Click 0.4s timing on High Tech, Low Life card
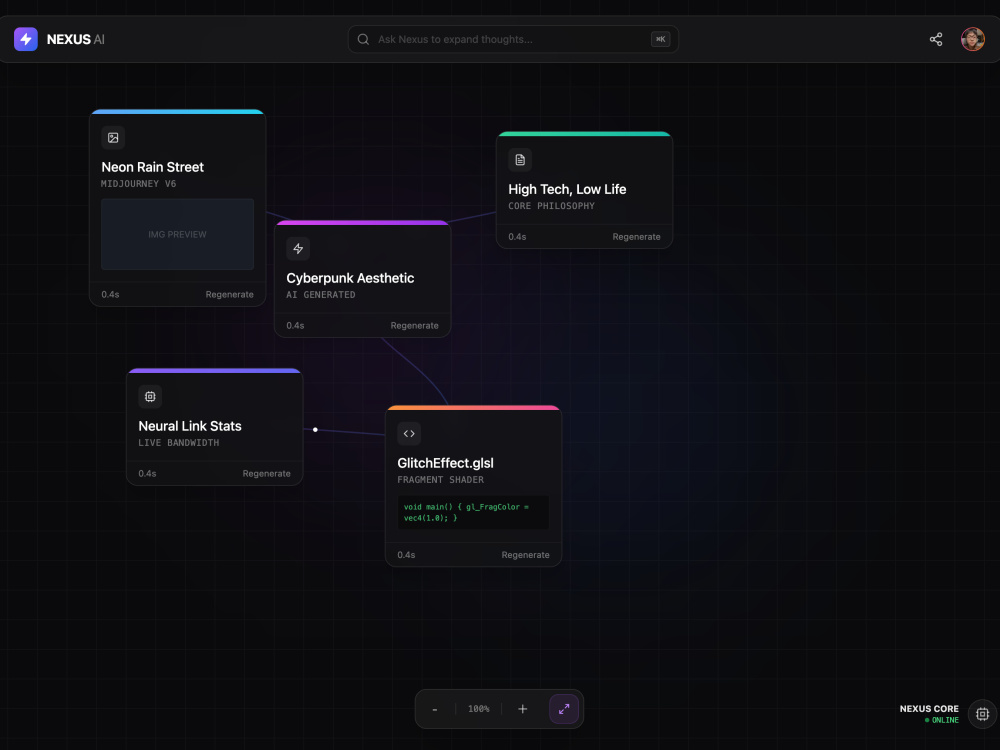The width and height of the screenshot is (1000, 750). click(517, 237)
